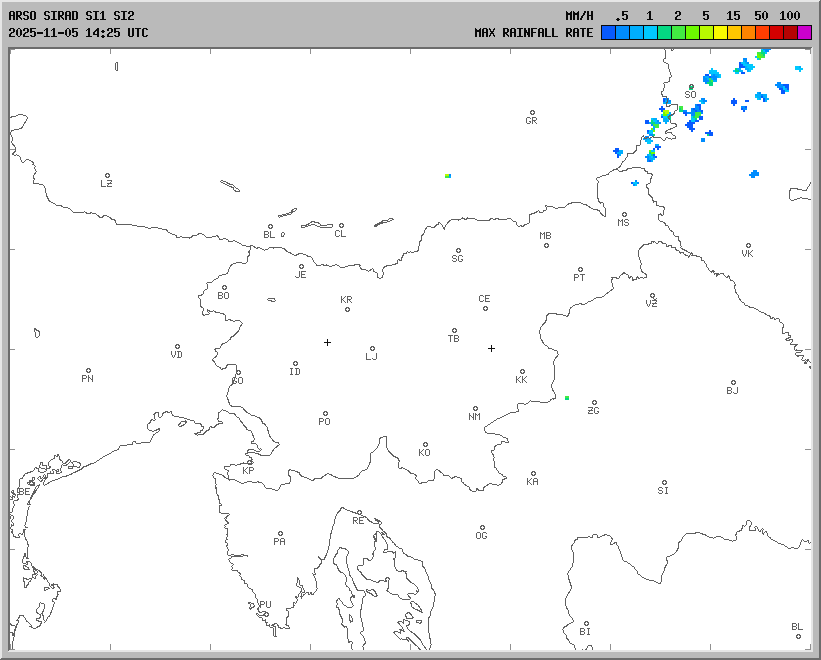Image resolution: width=821 pixels, height=660 pixels.
Task: Select the GR station circle
Action: point(532,113)
